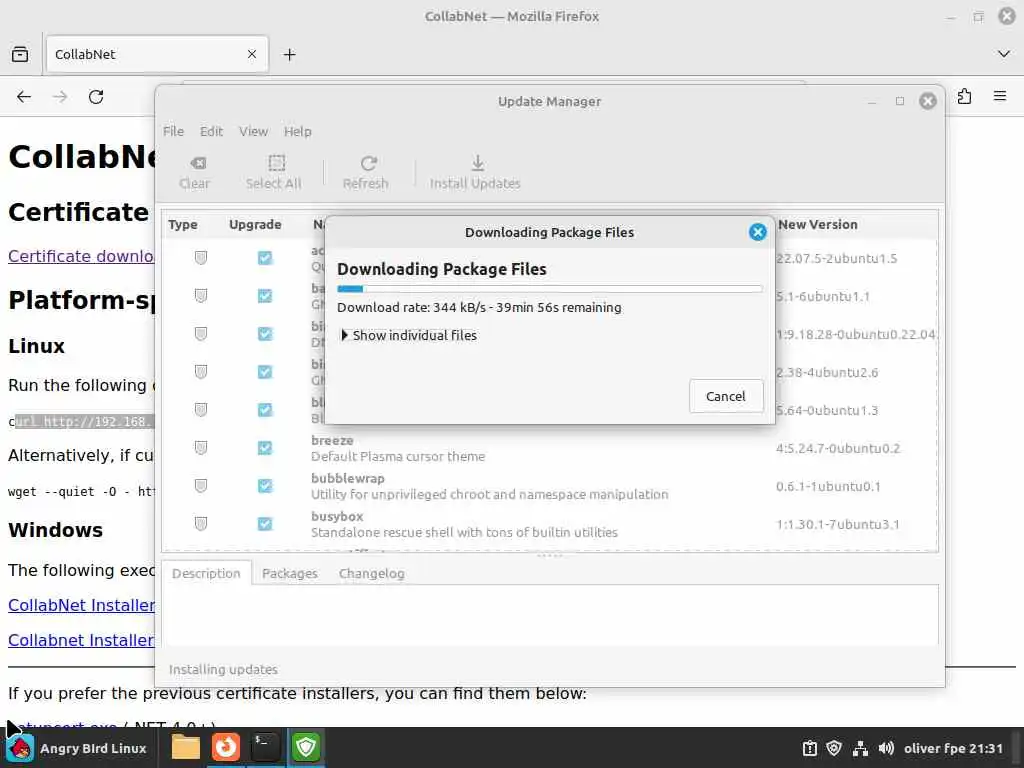Open the File menu in Update Manager
1024x768 pixels.
click(x=173, y=131)
